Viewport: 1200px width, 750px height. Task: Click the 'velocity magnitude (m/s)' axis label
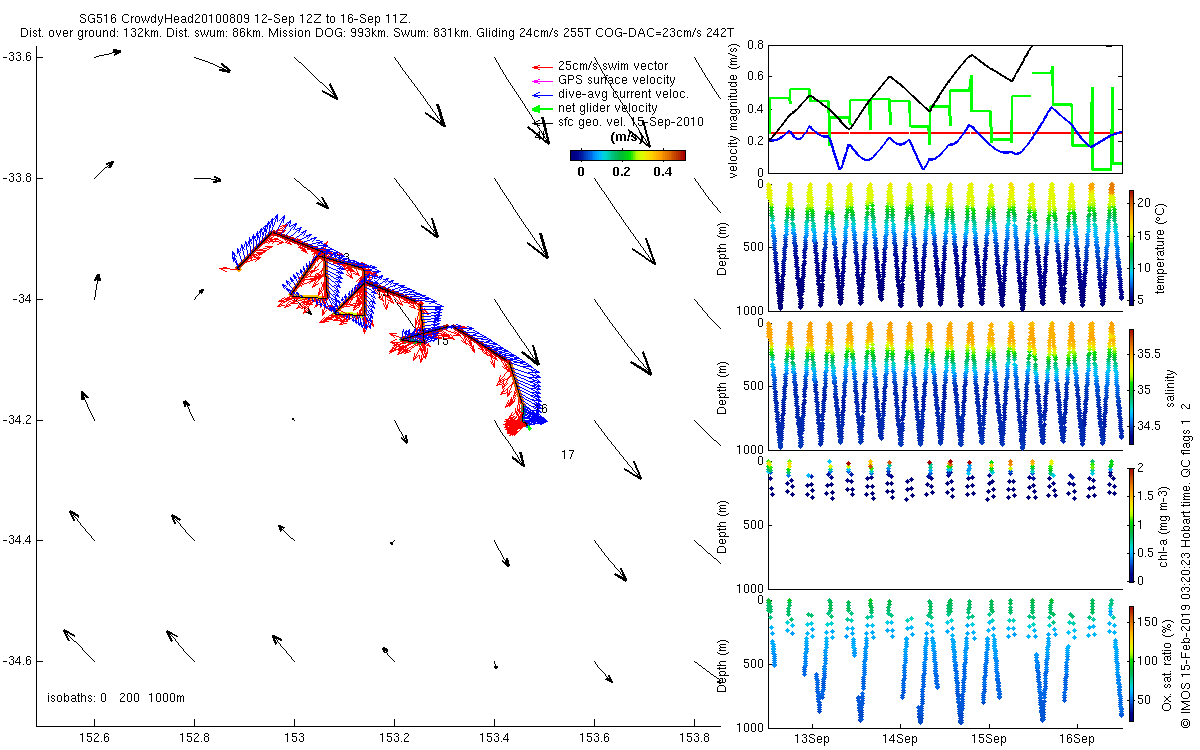click(x=733, y=109)
